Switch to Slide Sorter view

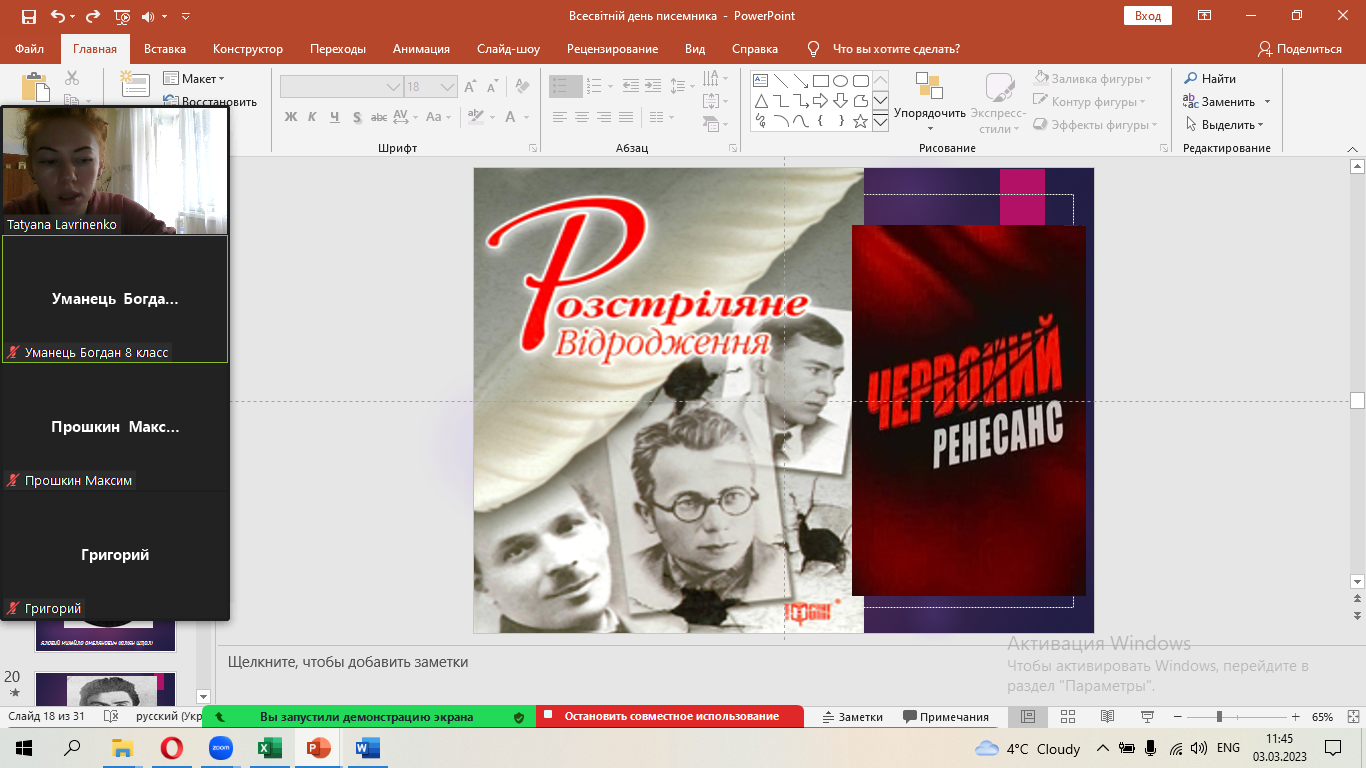[1068, 717]
